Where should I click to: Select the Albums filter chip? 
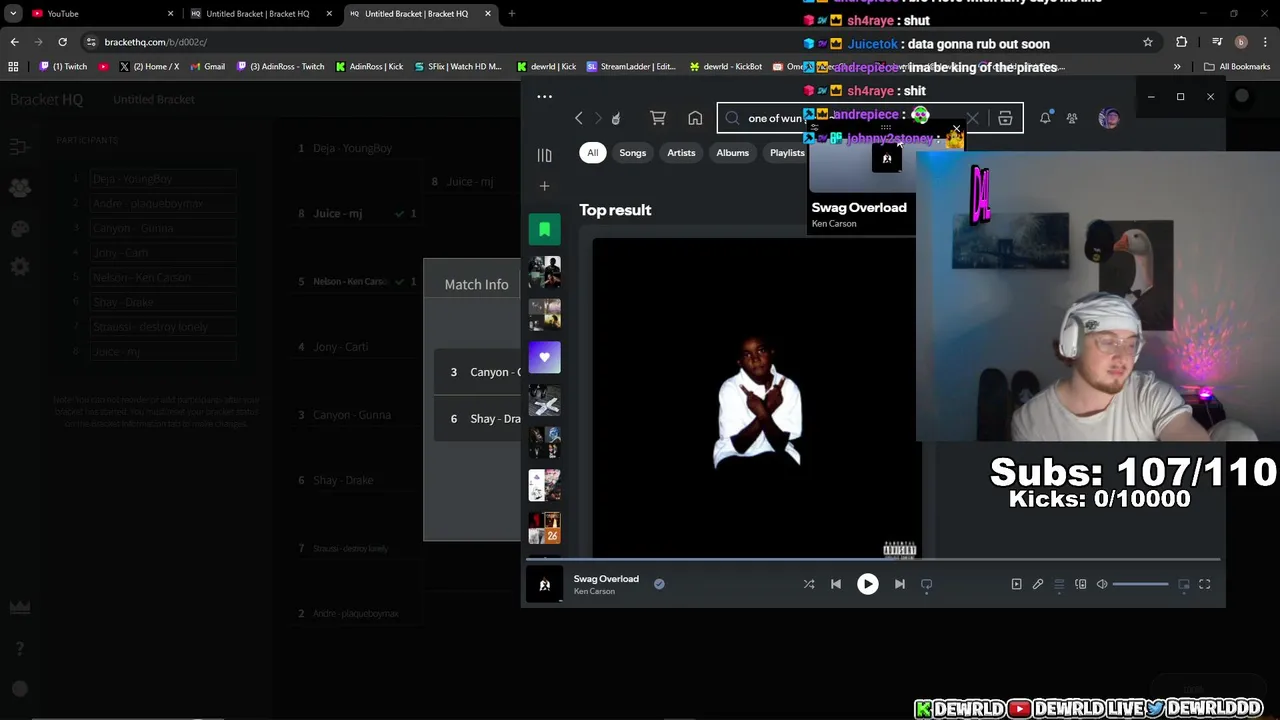[732, 153]
